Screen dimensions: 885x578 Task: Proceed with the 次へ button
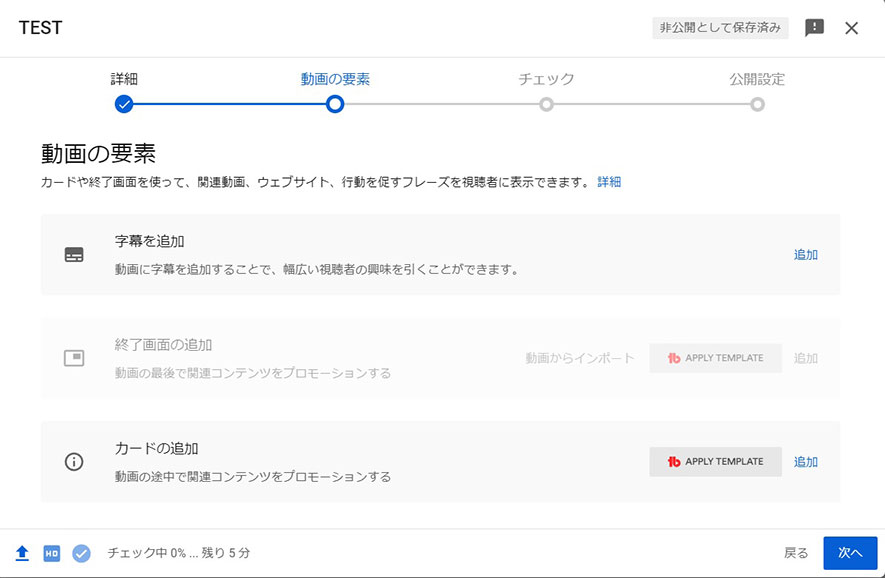coord(850,553)
